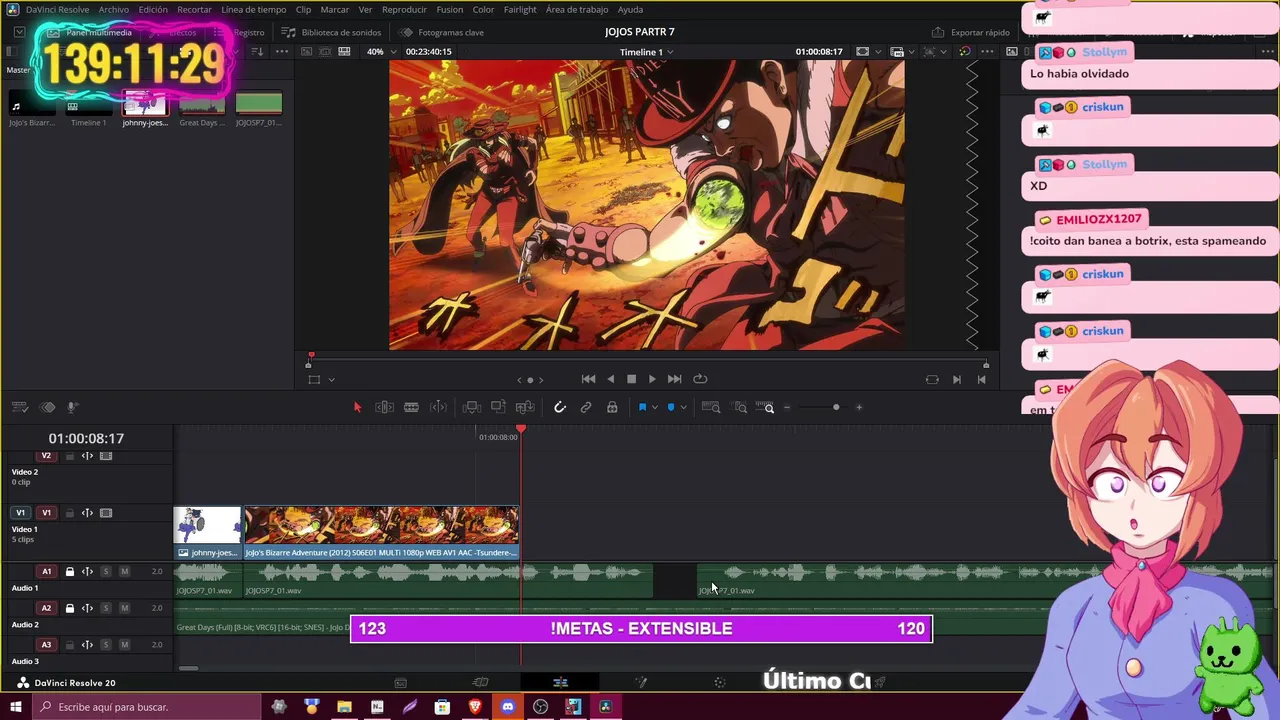This screenshot has width=1280, height=720.
Task: Open flag color dropdown arrow
Action: [x=654, y=407]
